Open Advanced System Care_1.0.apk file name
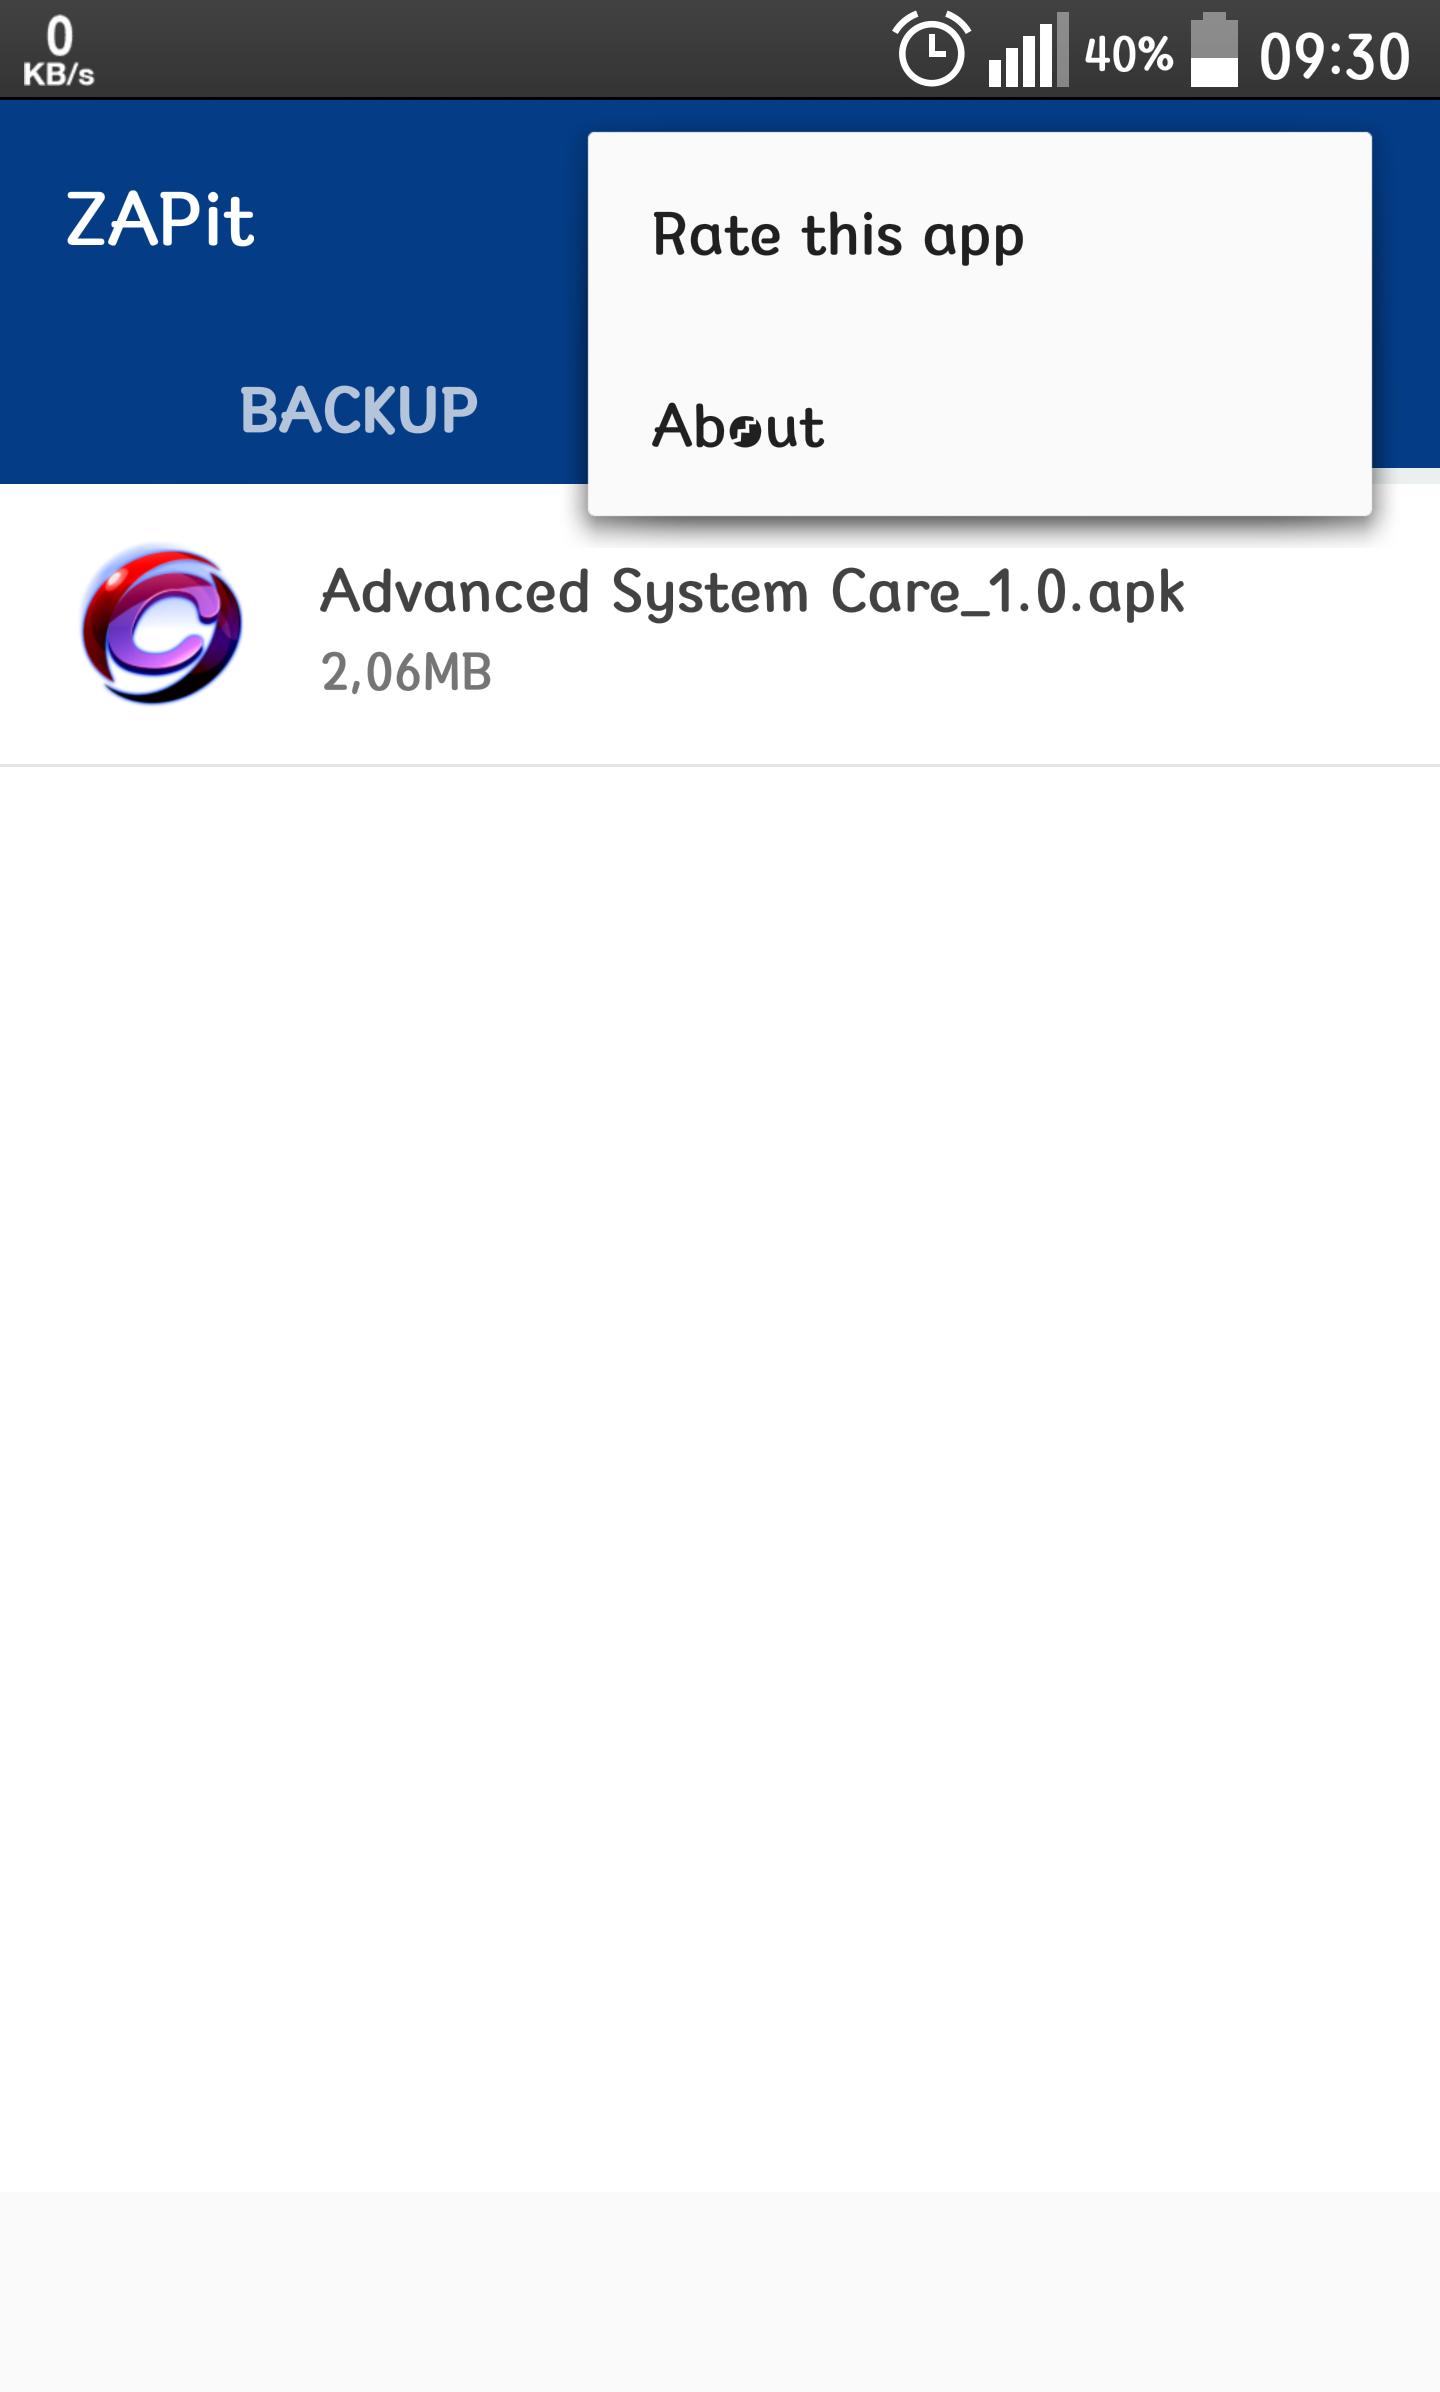 click(x=752, y=592)
